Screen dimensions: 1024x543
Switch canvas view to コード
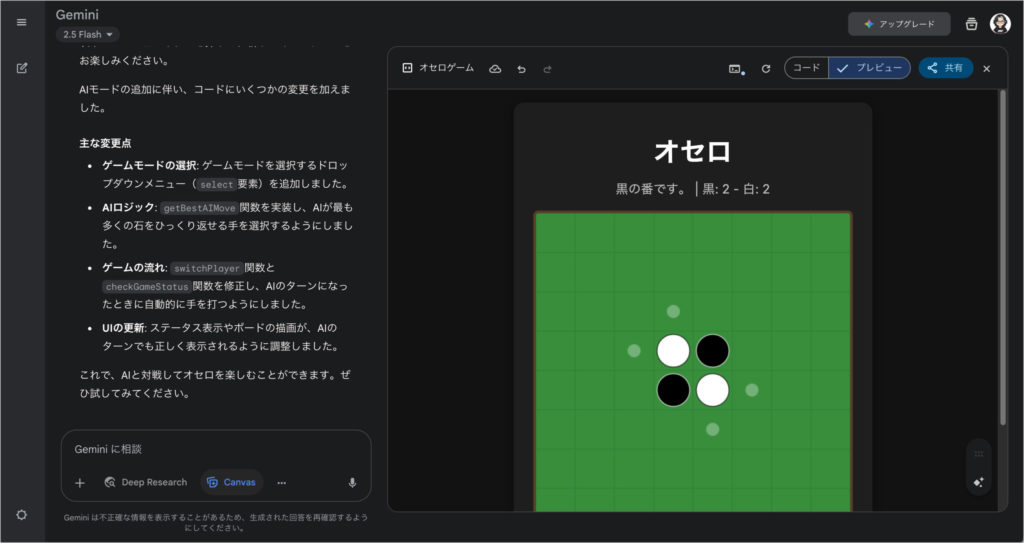coord(807,68)
